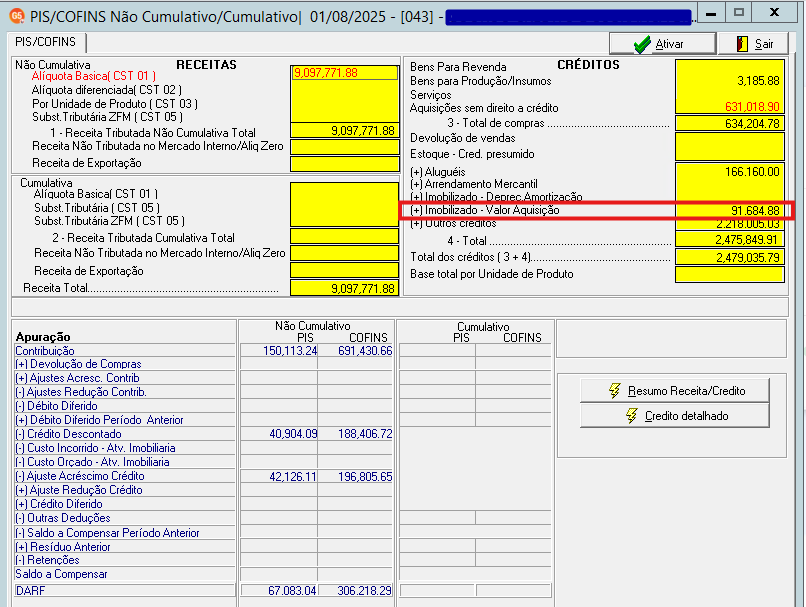Click Aquisições sem direito a crédito value 631,018.90
The height and width of the screenshot is (607, 806).
752,106
